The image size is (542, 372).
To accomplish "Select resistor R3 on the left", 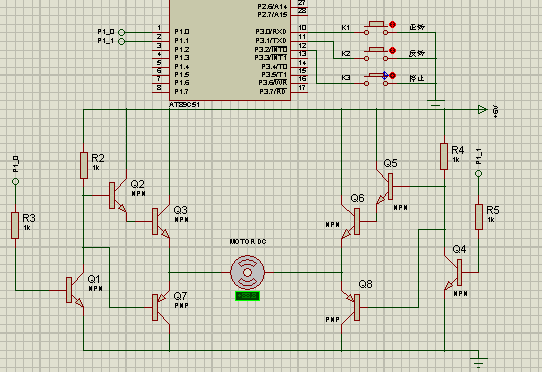I will [15, 225].
